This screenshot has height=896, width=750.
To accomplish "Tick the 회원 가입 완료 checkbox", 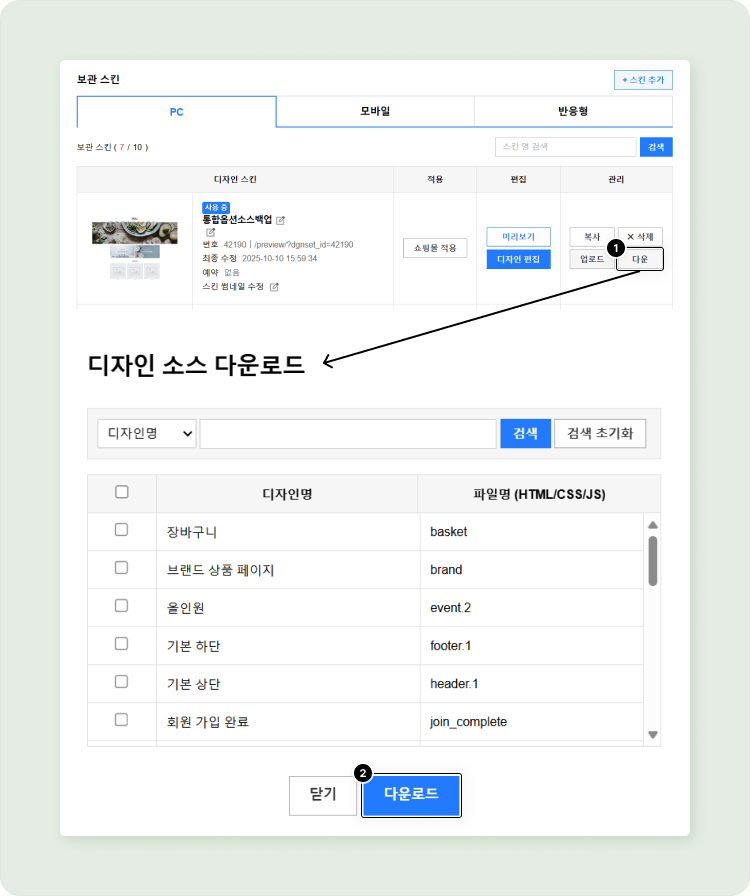I will [x=122, y=720].
